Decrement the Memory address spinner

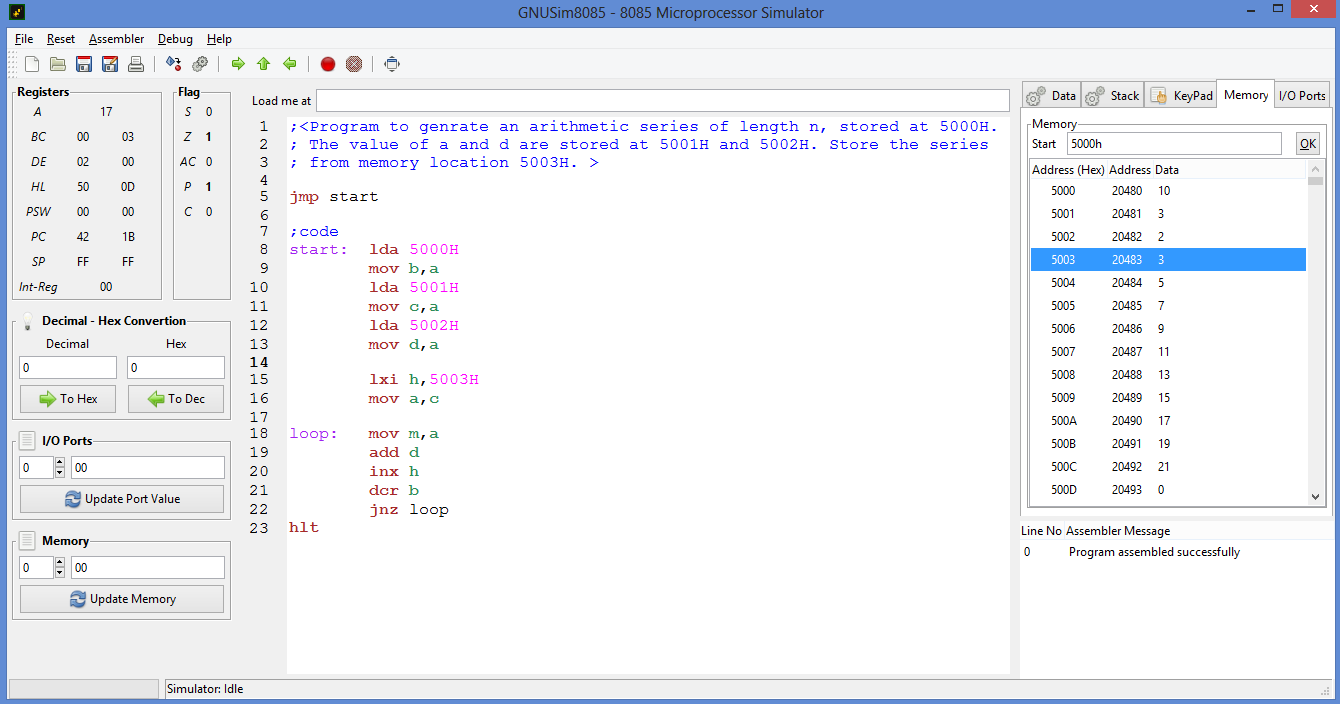point(59,573)
